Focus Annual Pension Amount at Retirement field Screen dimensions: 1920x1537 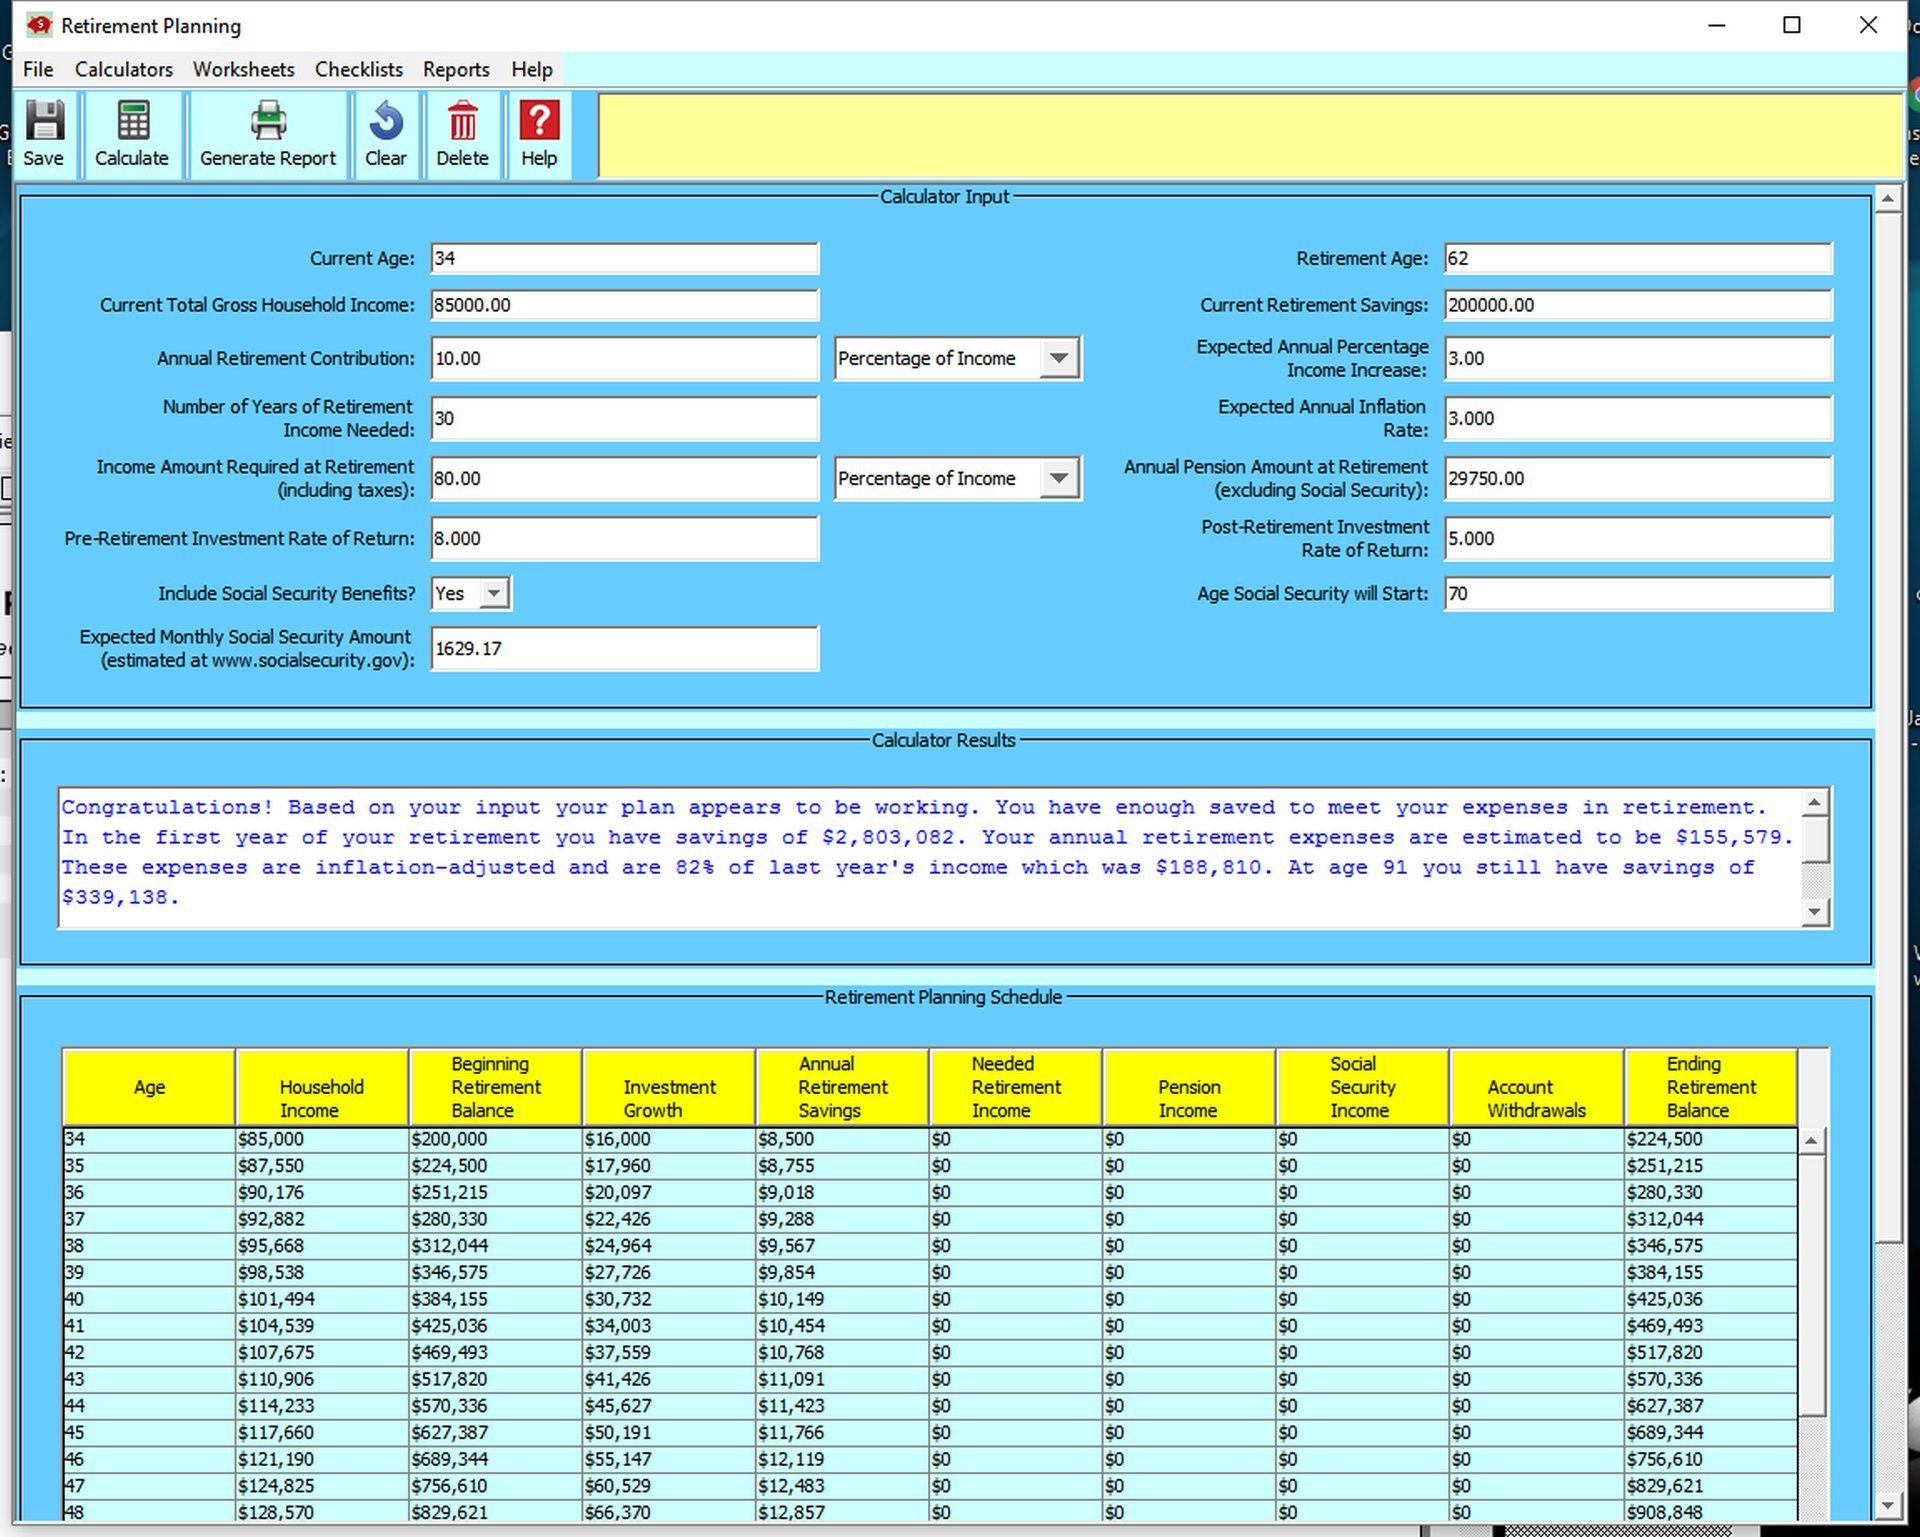pyautogui.click(x=1638, y=478)
